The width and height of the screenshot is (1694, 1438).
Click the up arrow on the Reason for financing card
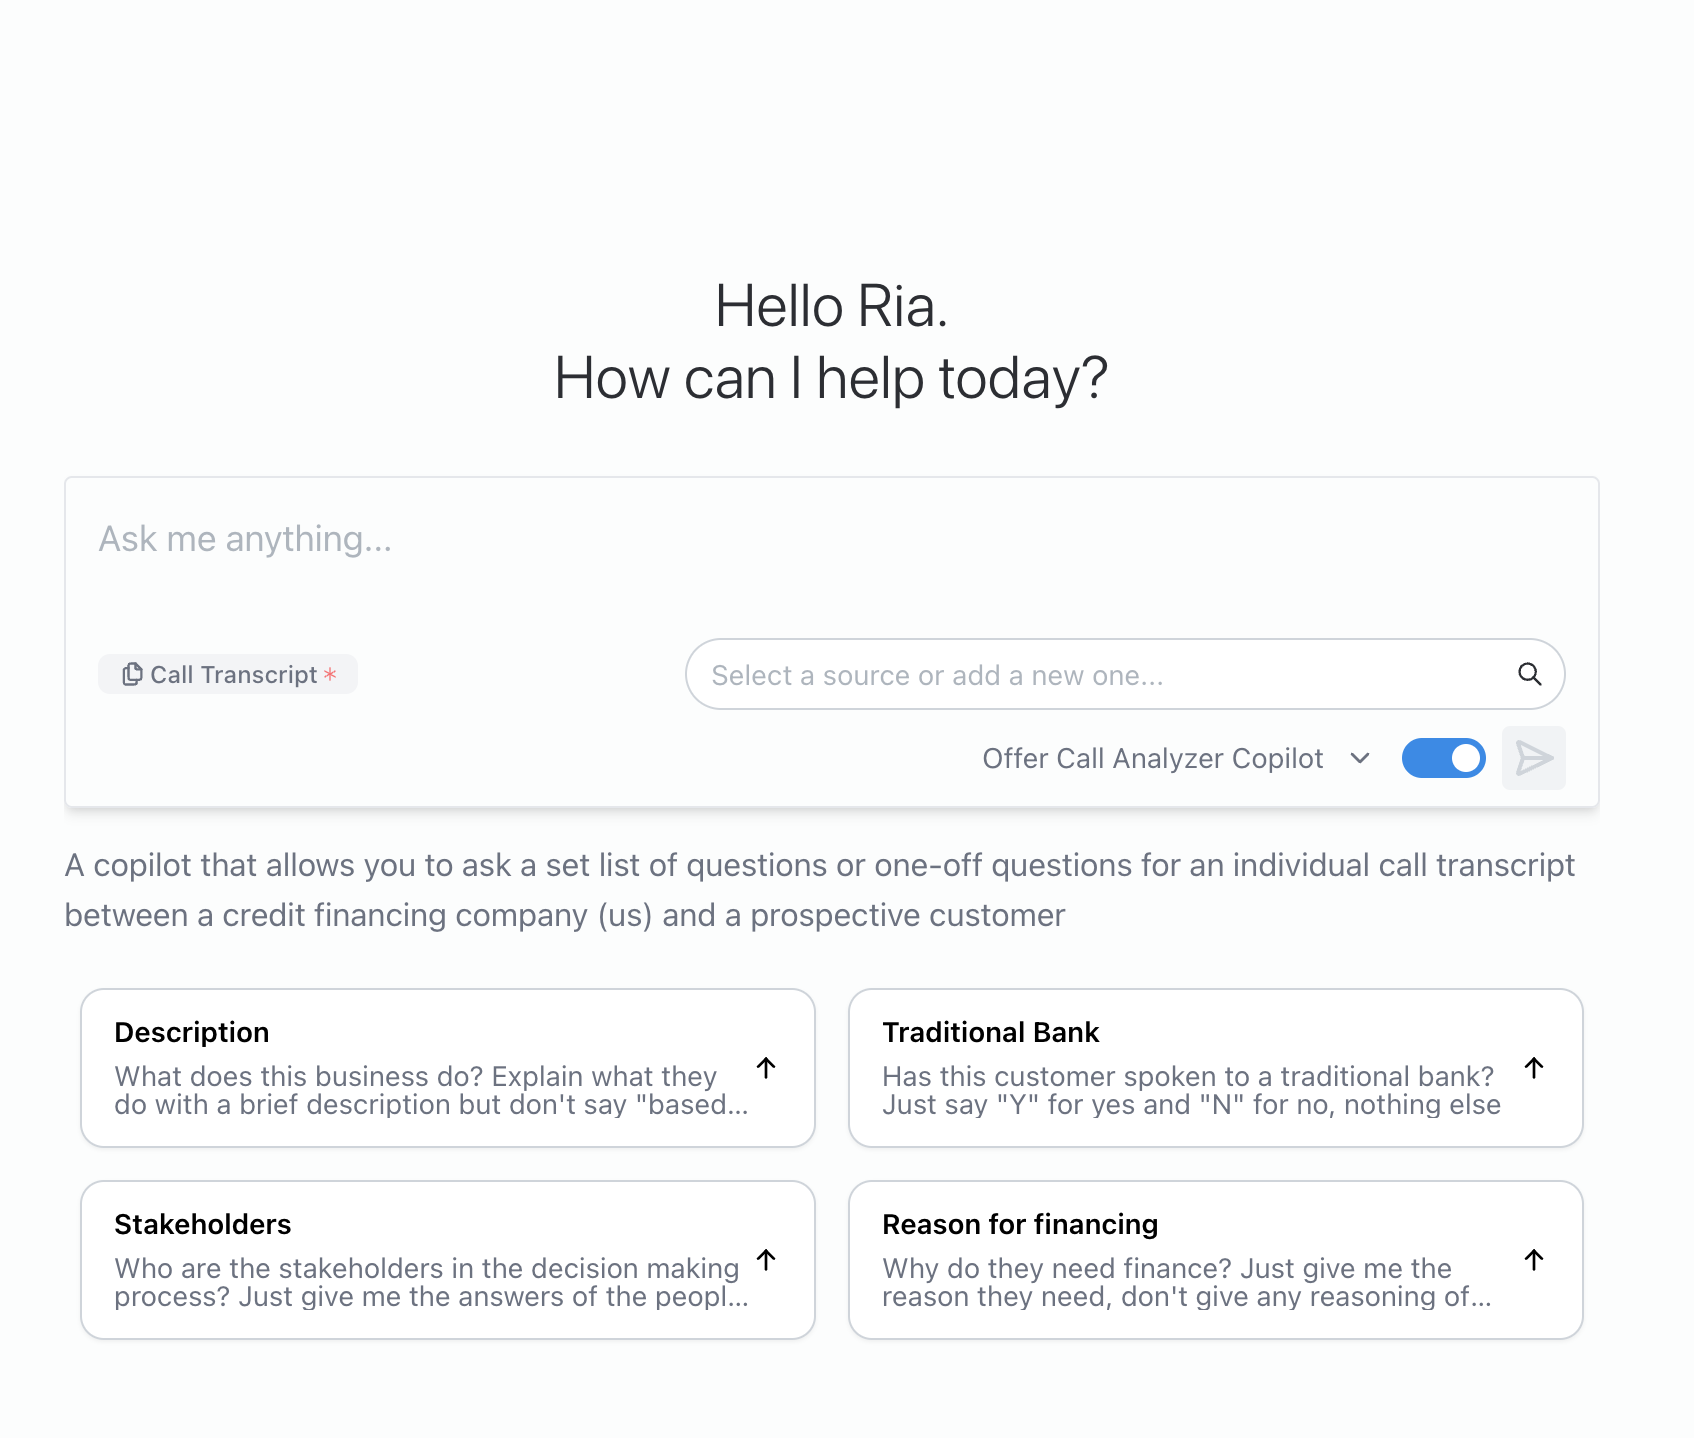(1534, 1259)
